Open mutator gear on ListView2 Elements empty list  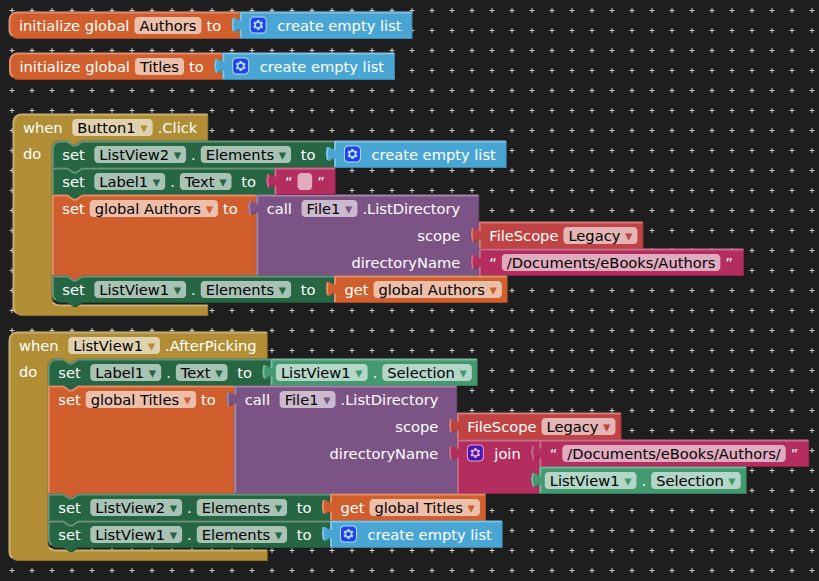pyautogui.click(x=352, y=155)
